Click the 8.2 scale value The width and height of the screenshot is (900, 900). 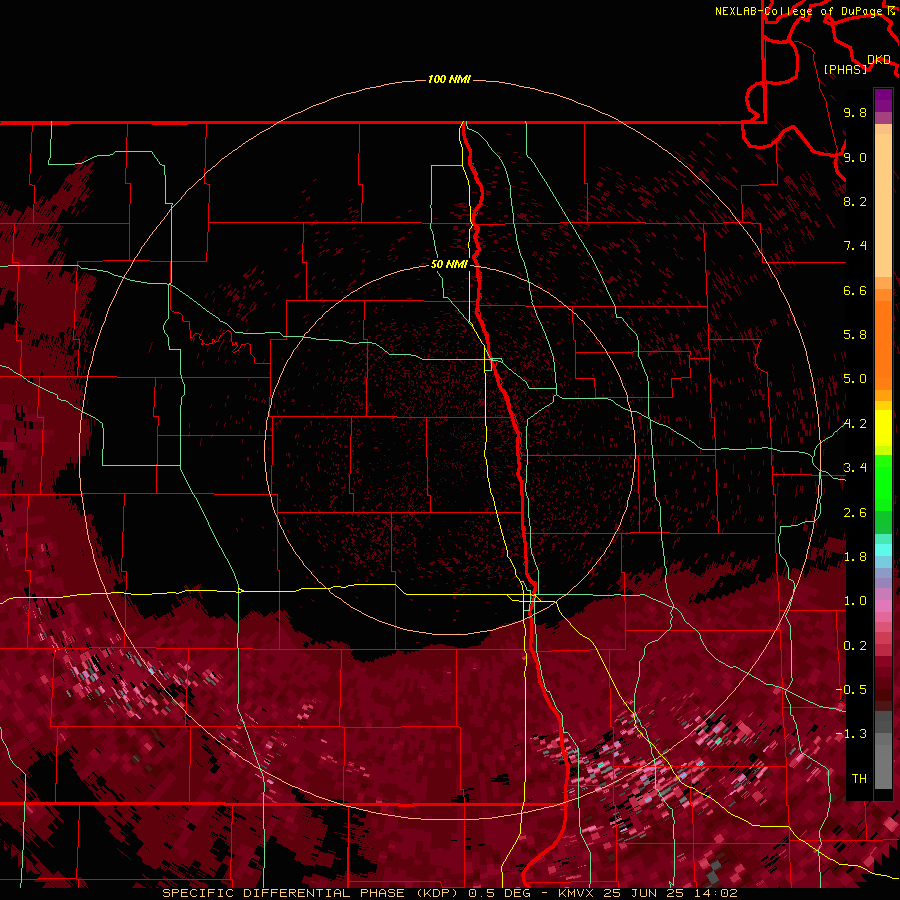[x=855, y=201]
